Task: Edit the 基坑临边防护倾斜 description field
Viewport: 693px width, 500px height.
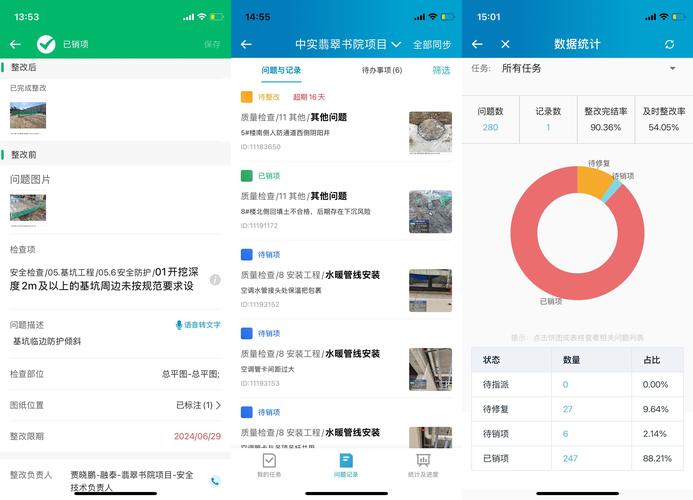Action: pos(47,341)
